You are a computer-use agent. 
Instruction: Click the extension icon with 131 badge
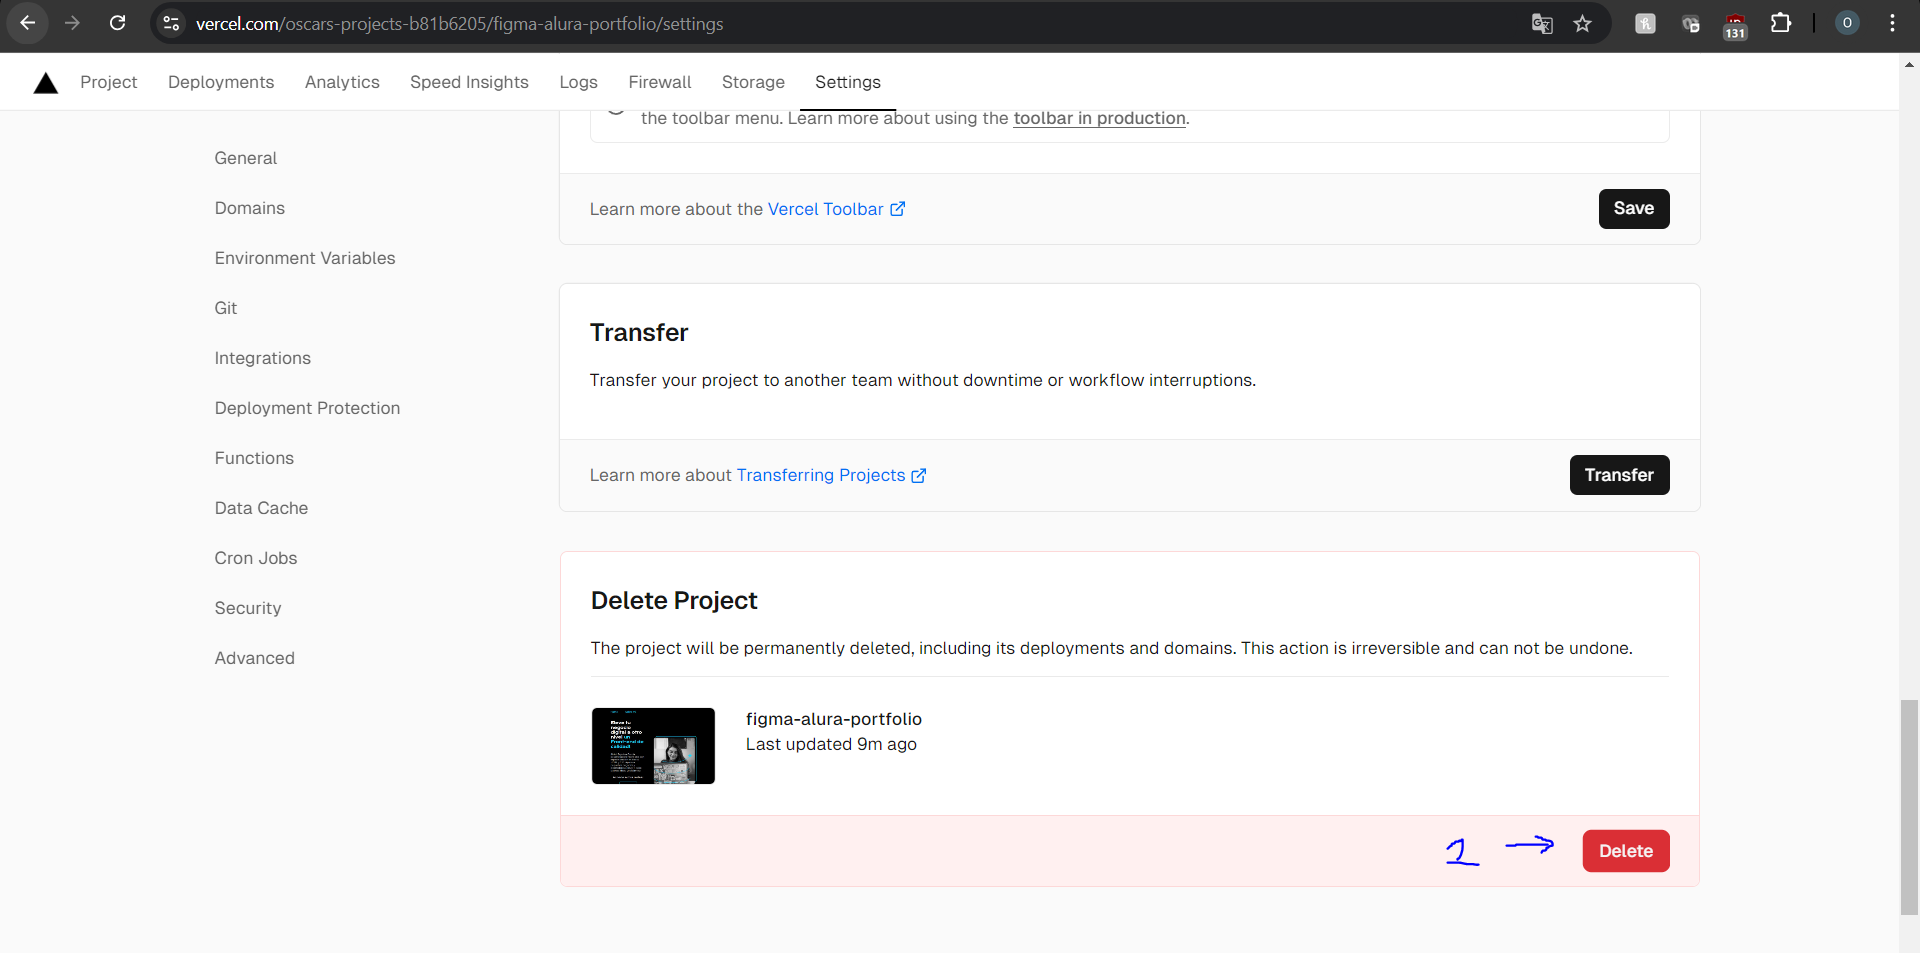coord(1735,25)
